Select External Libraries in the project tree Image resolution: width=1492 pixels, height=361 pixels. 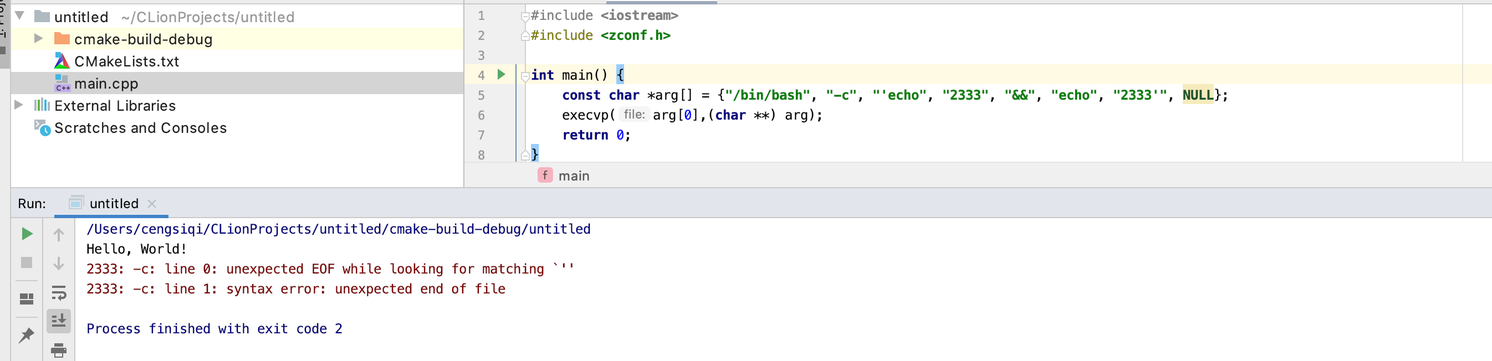(x=115, y=105)
